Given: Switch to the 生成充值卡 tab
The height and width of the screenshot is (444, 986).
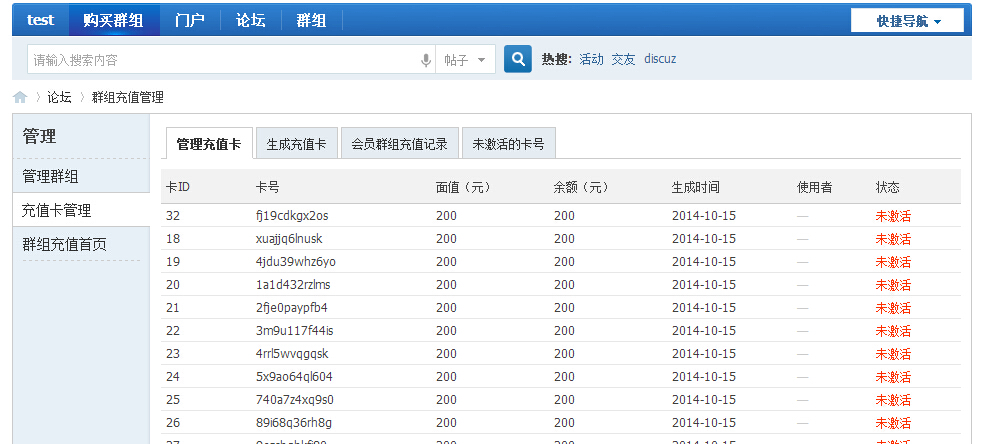Looking at the screenshot, I should 296,144.
